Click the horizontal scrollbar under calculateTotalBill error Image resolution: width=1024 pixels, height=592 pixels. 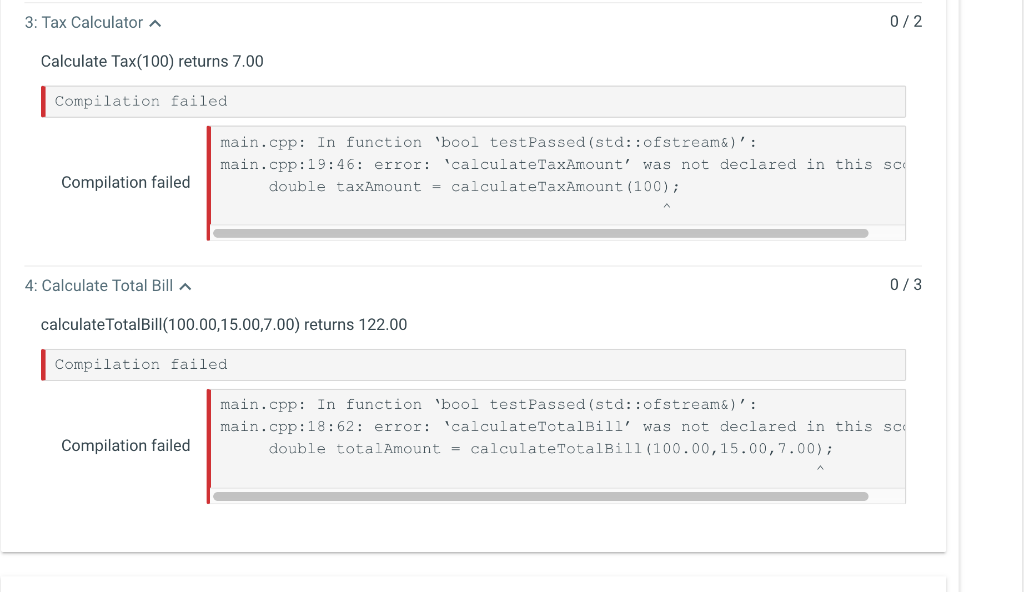point(540,497)
